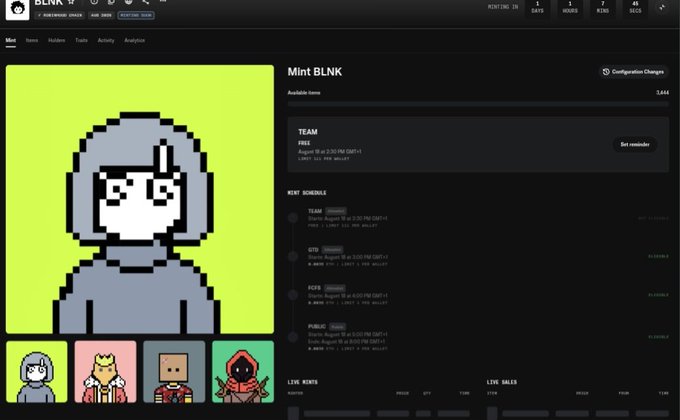Click the history icon in Configuration Changes

click(606, 72)
